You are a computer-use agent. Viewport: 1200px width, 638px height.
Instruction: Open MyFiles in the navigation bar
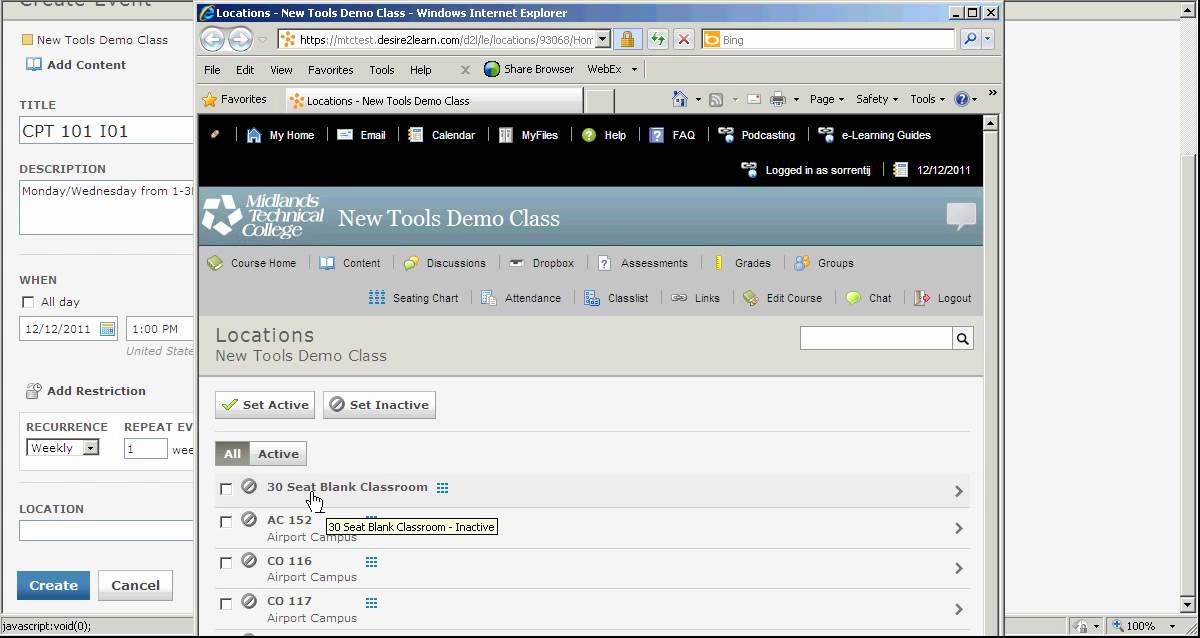point(528,135)
